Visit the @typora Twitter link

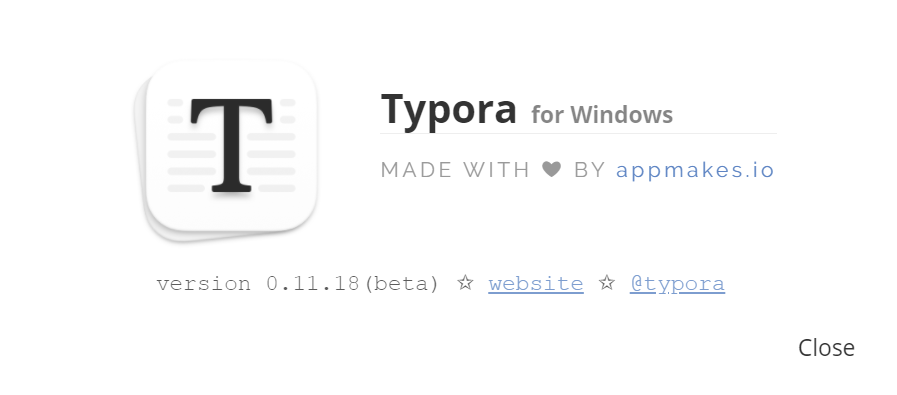pos(677,284)
